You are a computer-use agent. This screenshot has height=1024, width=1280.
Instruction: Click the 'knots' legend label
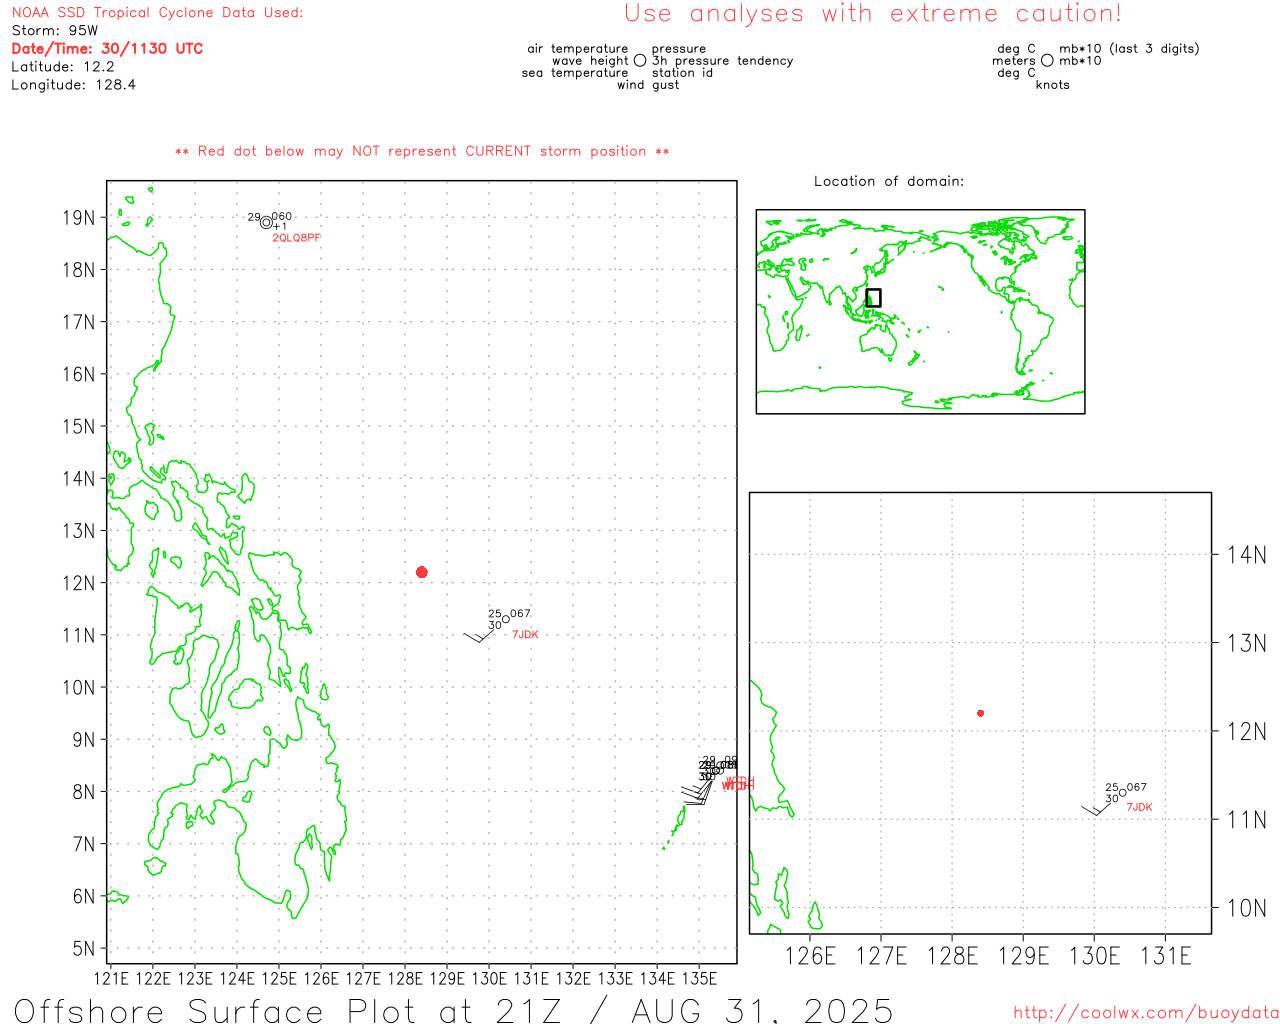(x=1053, y=85)
